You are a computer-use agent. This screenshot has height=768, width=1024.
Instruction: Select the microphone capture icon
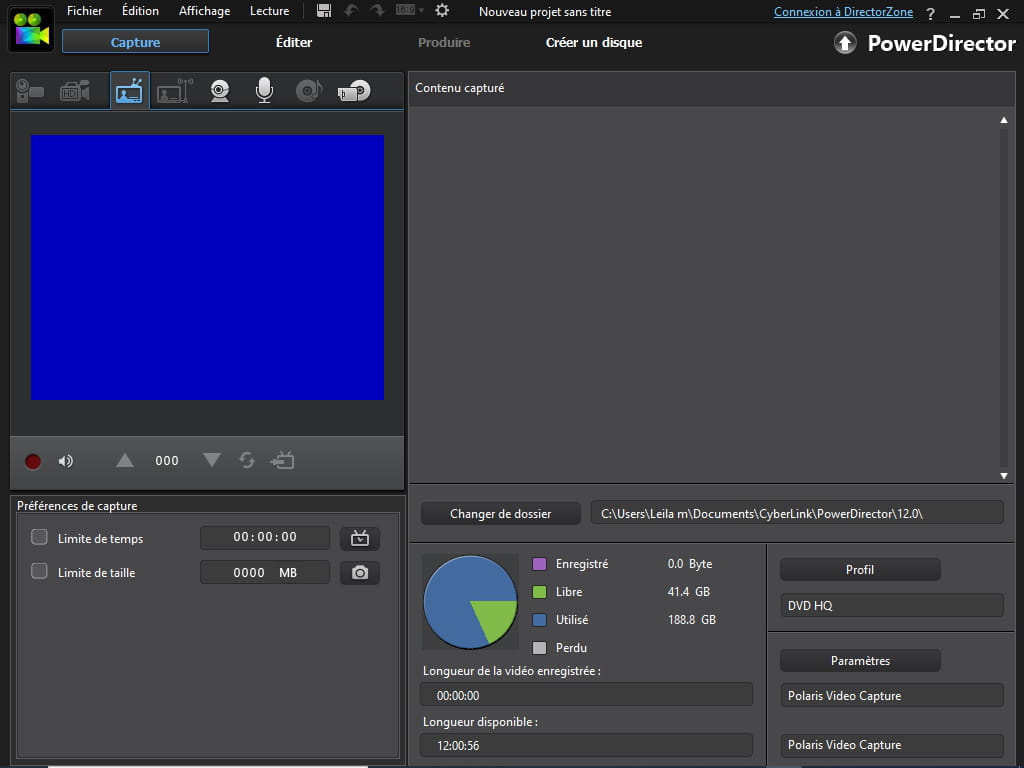click(x=264, y=91)
